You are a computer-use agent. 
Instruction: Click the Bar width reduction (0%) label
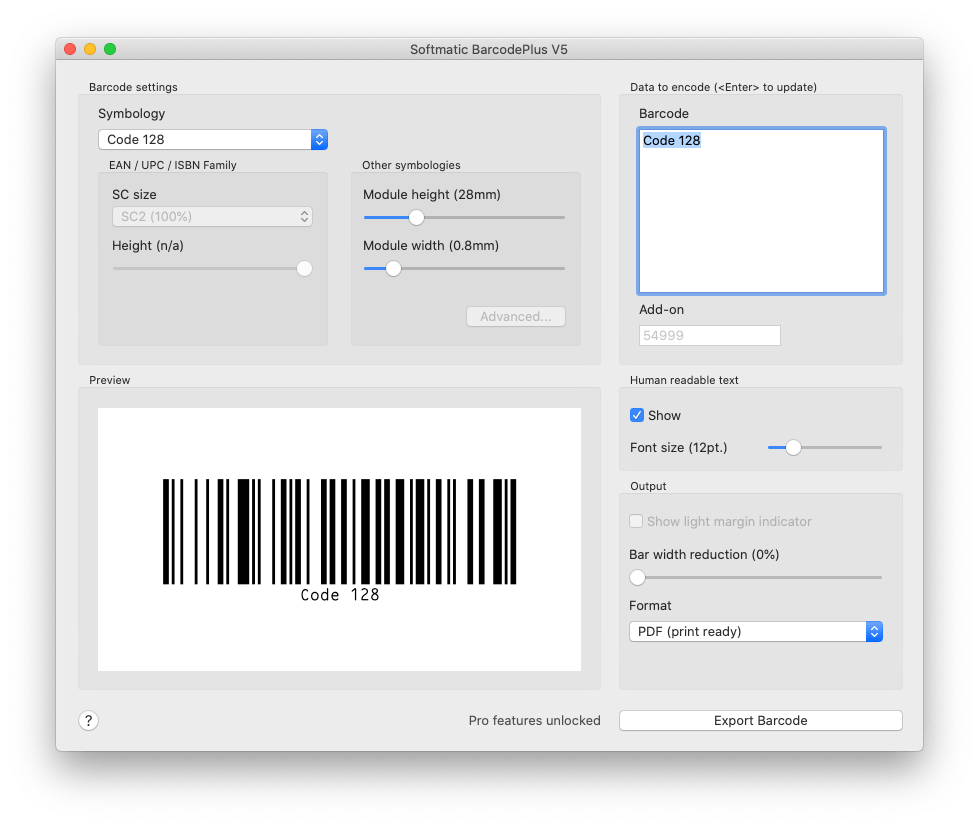point(704,555)
